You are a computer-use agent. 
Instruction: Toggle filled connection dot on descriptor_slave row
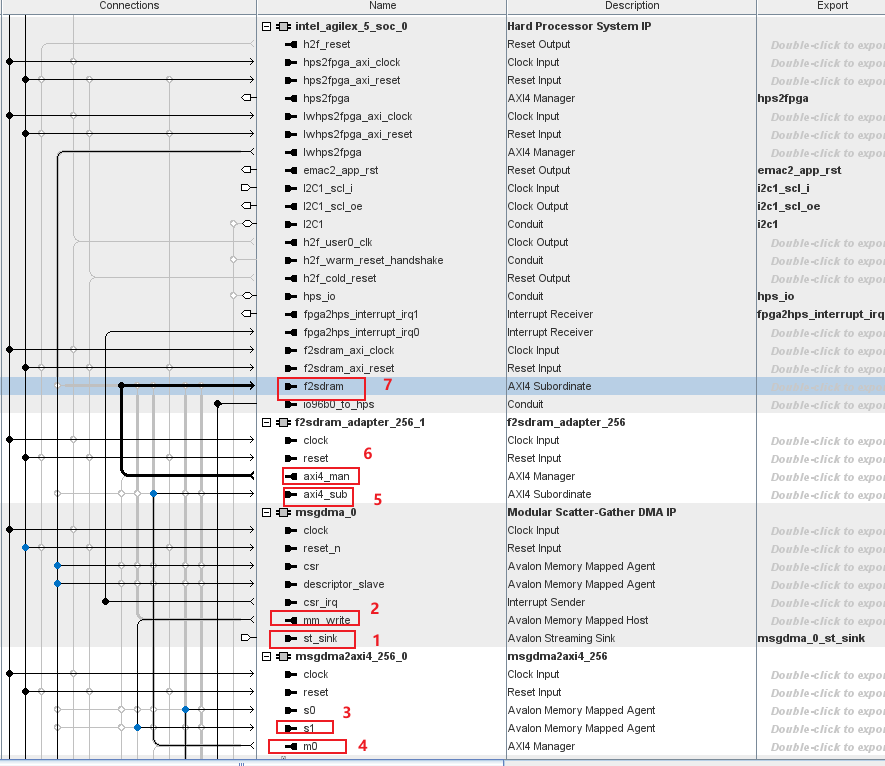58,584
